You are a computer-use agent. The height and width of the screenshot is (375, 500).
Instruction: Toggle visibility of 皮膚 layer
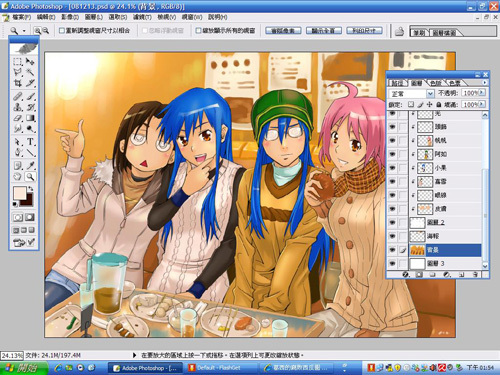392,209
